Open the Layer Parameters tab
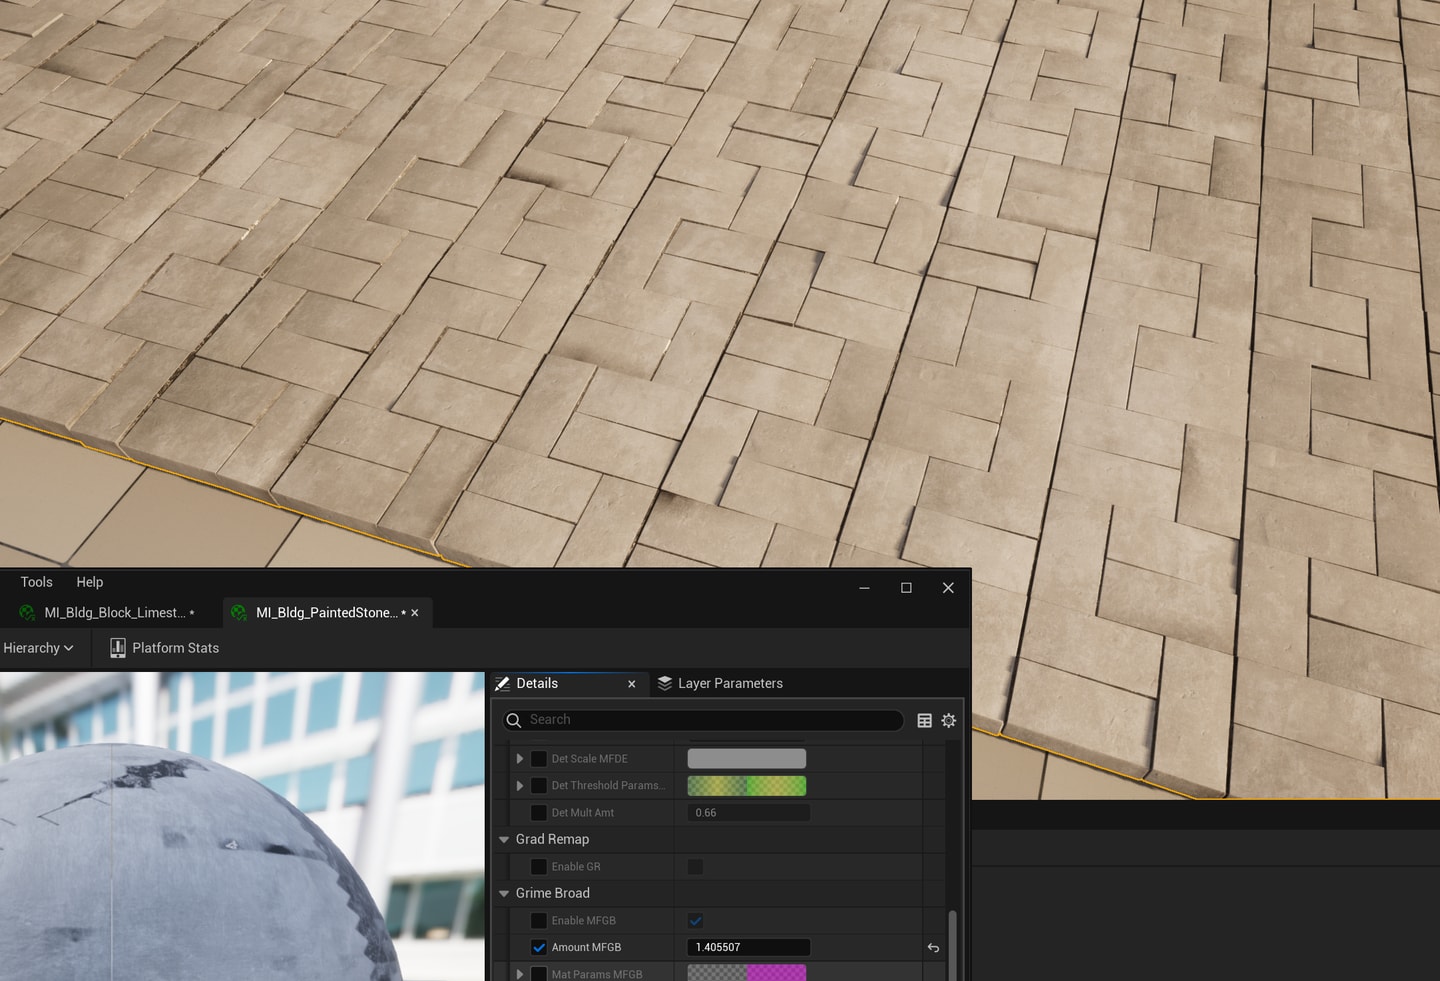1440x981 pixels. (720, 683)
